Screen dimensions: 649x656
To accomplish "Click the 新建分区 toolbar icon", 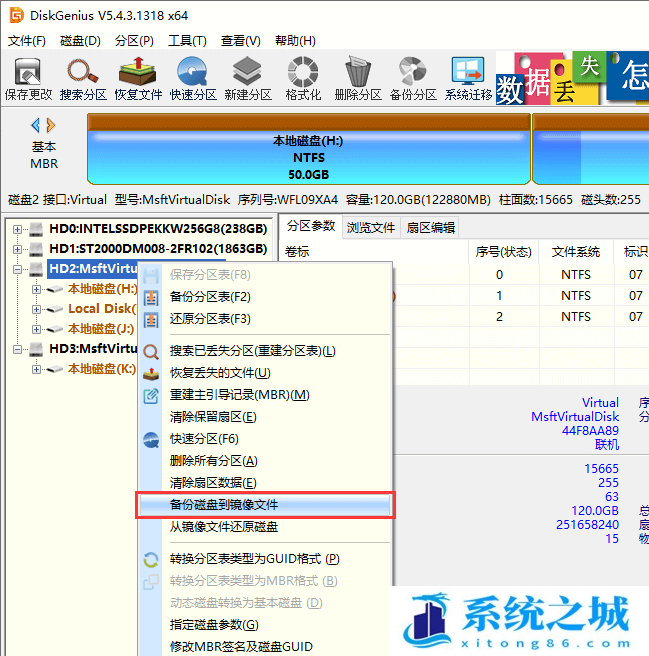I will (247, 72).
